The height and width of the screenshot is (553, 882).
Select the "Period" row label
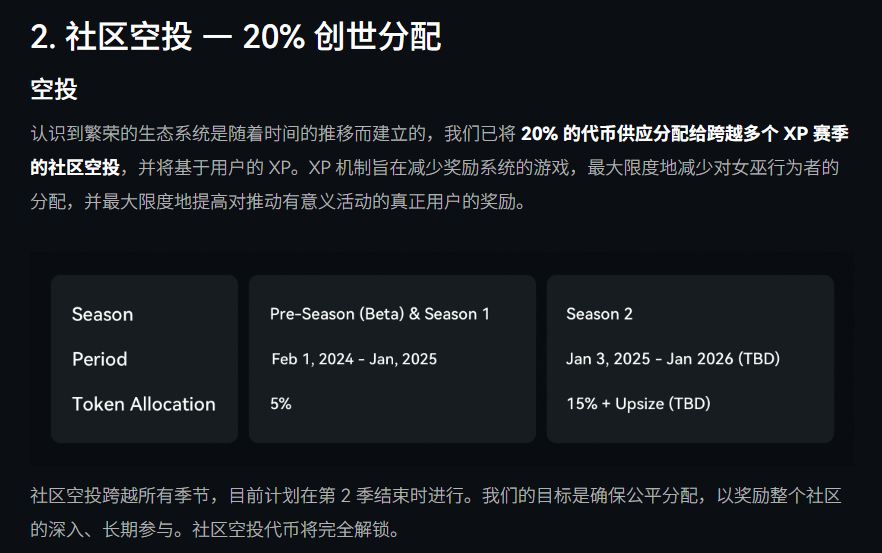[100, 359]
